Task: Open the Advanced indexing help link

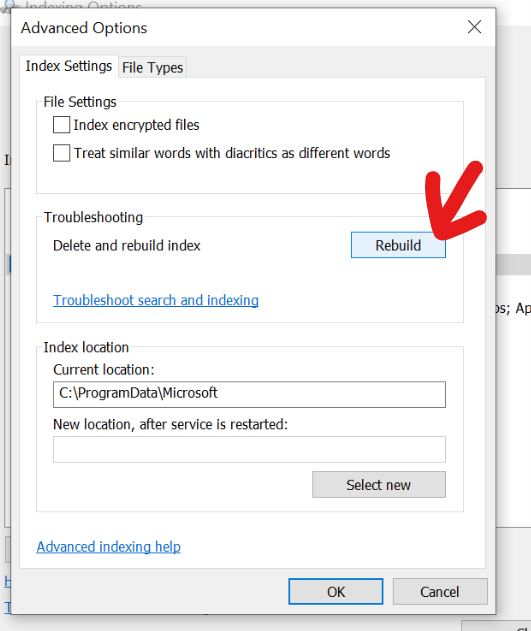Action: pyautogui.click(x=109, y=546)
